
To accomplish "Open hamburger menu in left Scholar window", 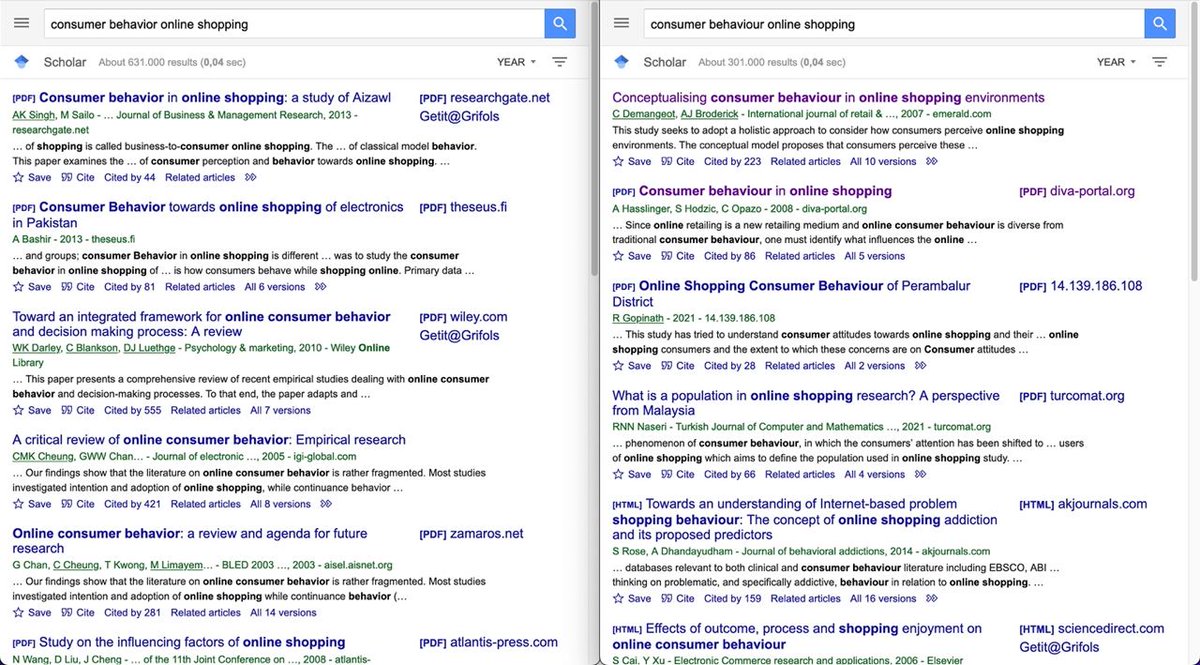I will (21, 23).
